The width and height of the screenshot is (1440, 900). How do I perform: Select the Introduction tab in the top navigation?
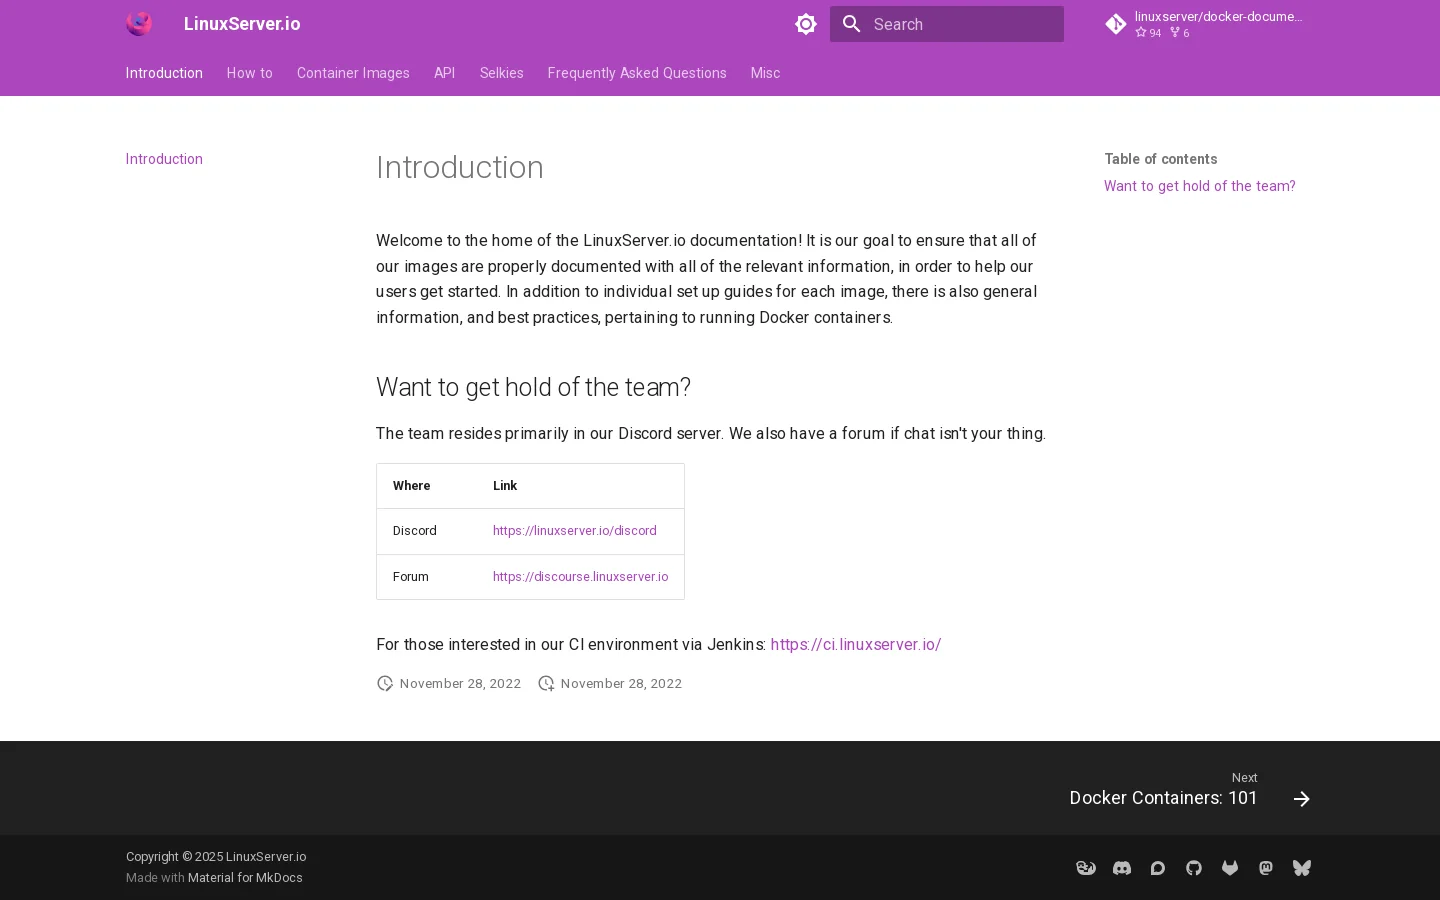(164, 73)
